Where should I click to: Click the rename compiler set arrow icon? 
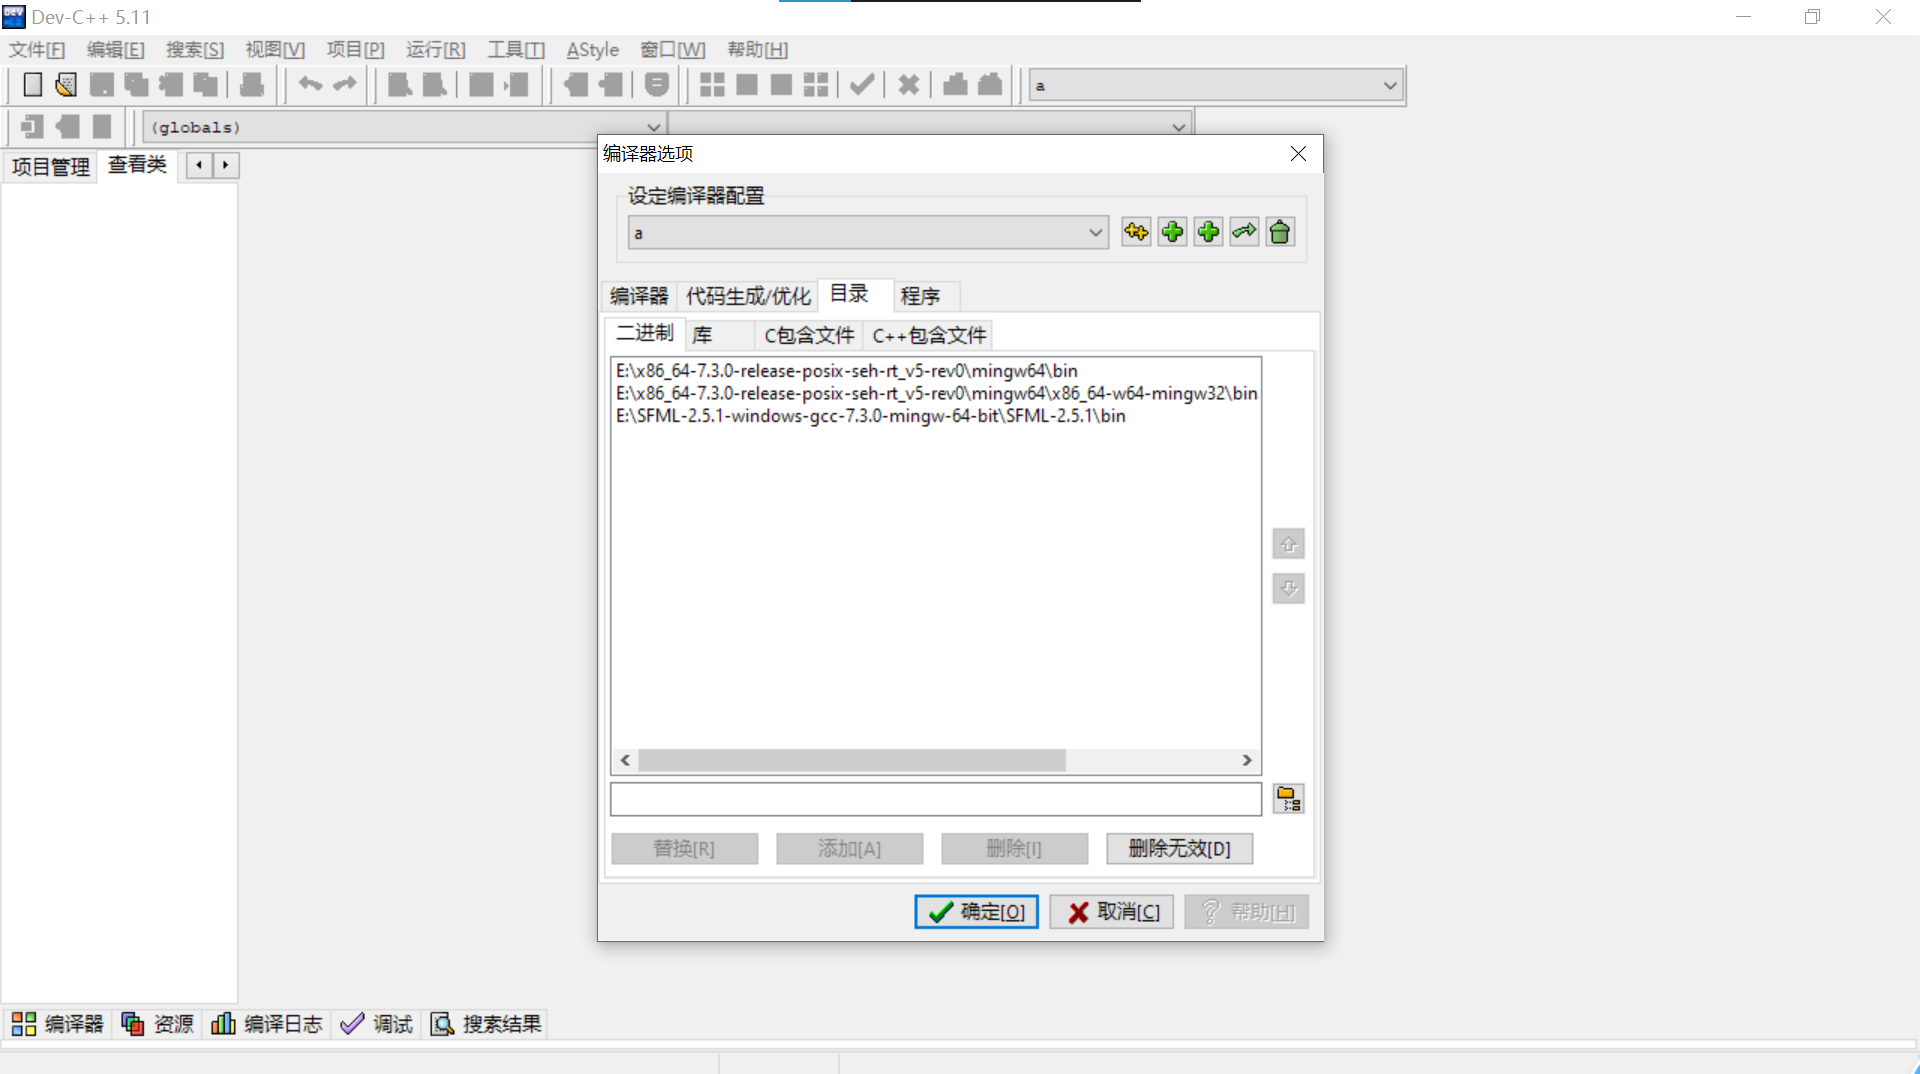[1243, 231]
